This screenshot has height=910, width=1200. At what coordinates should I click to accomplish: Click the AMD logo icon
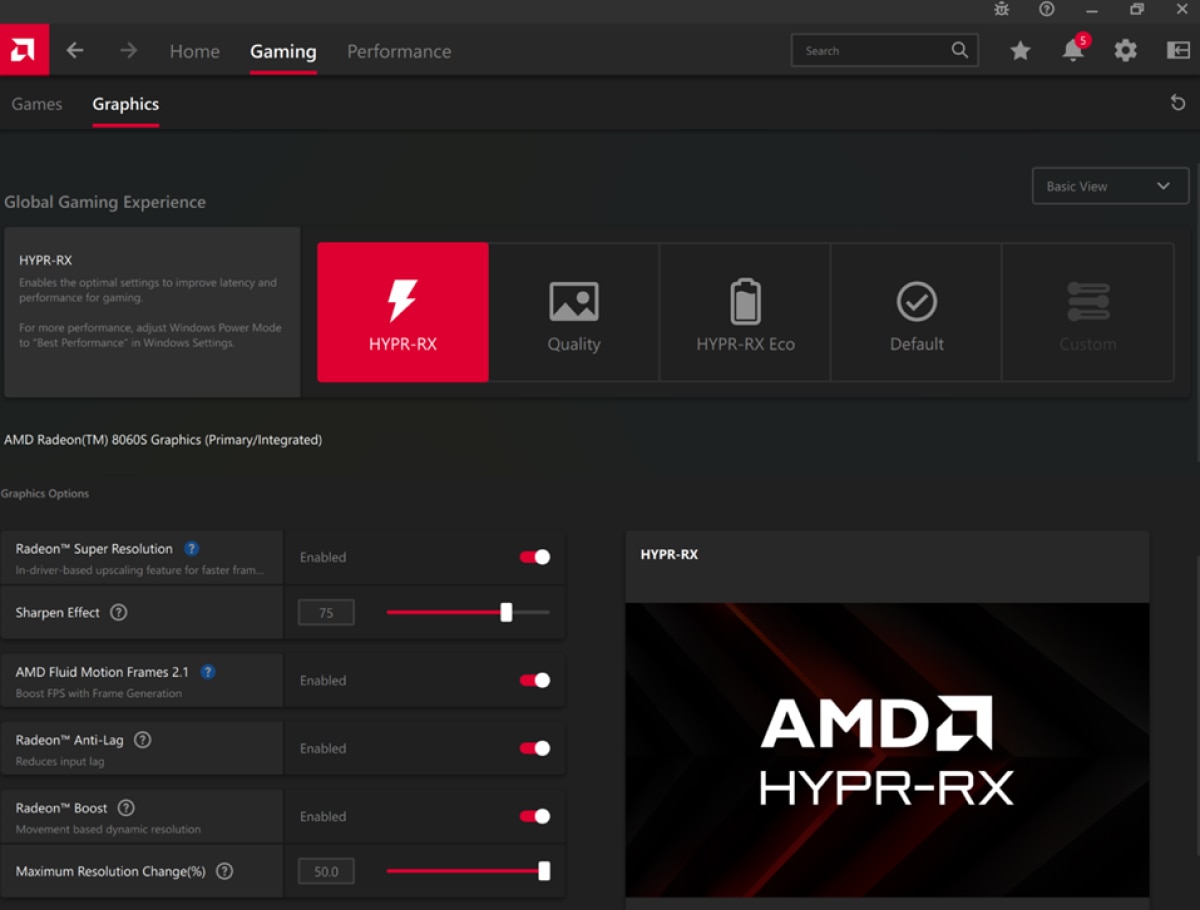coord(23,50)
